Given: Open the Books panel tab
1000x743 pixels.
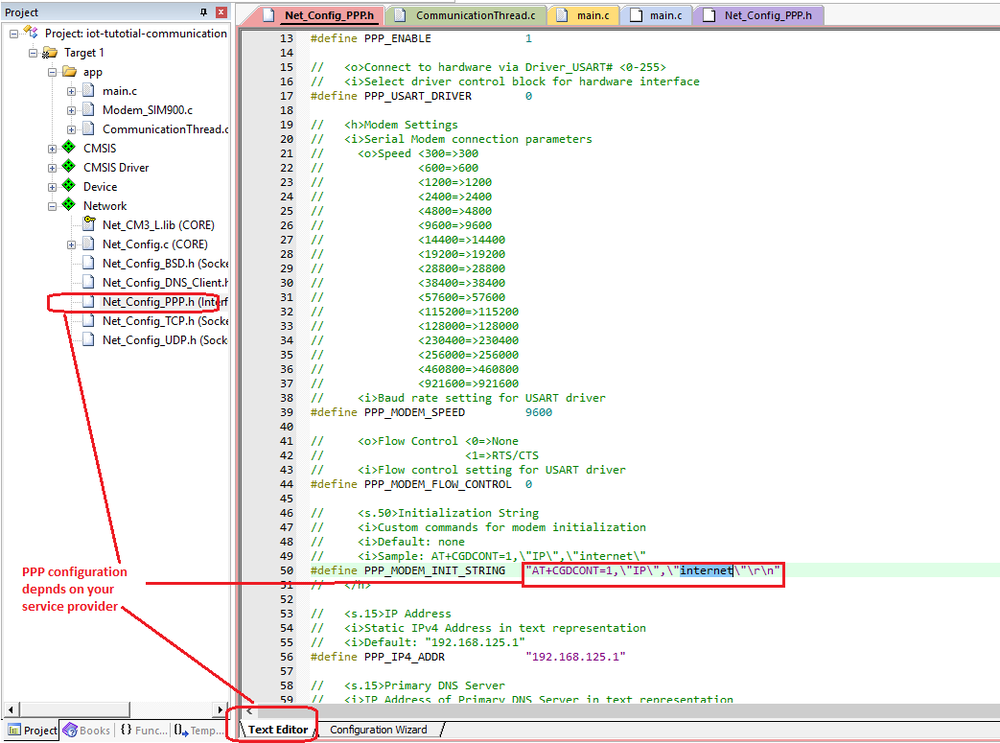Looking at the screenshot, I should click(87, 730).
